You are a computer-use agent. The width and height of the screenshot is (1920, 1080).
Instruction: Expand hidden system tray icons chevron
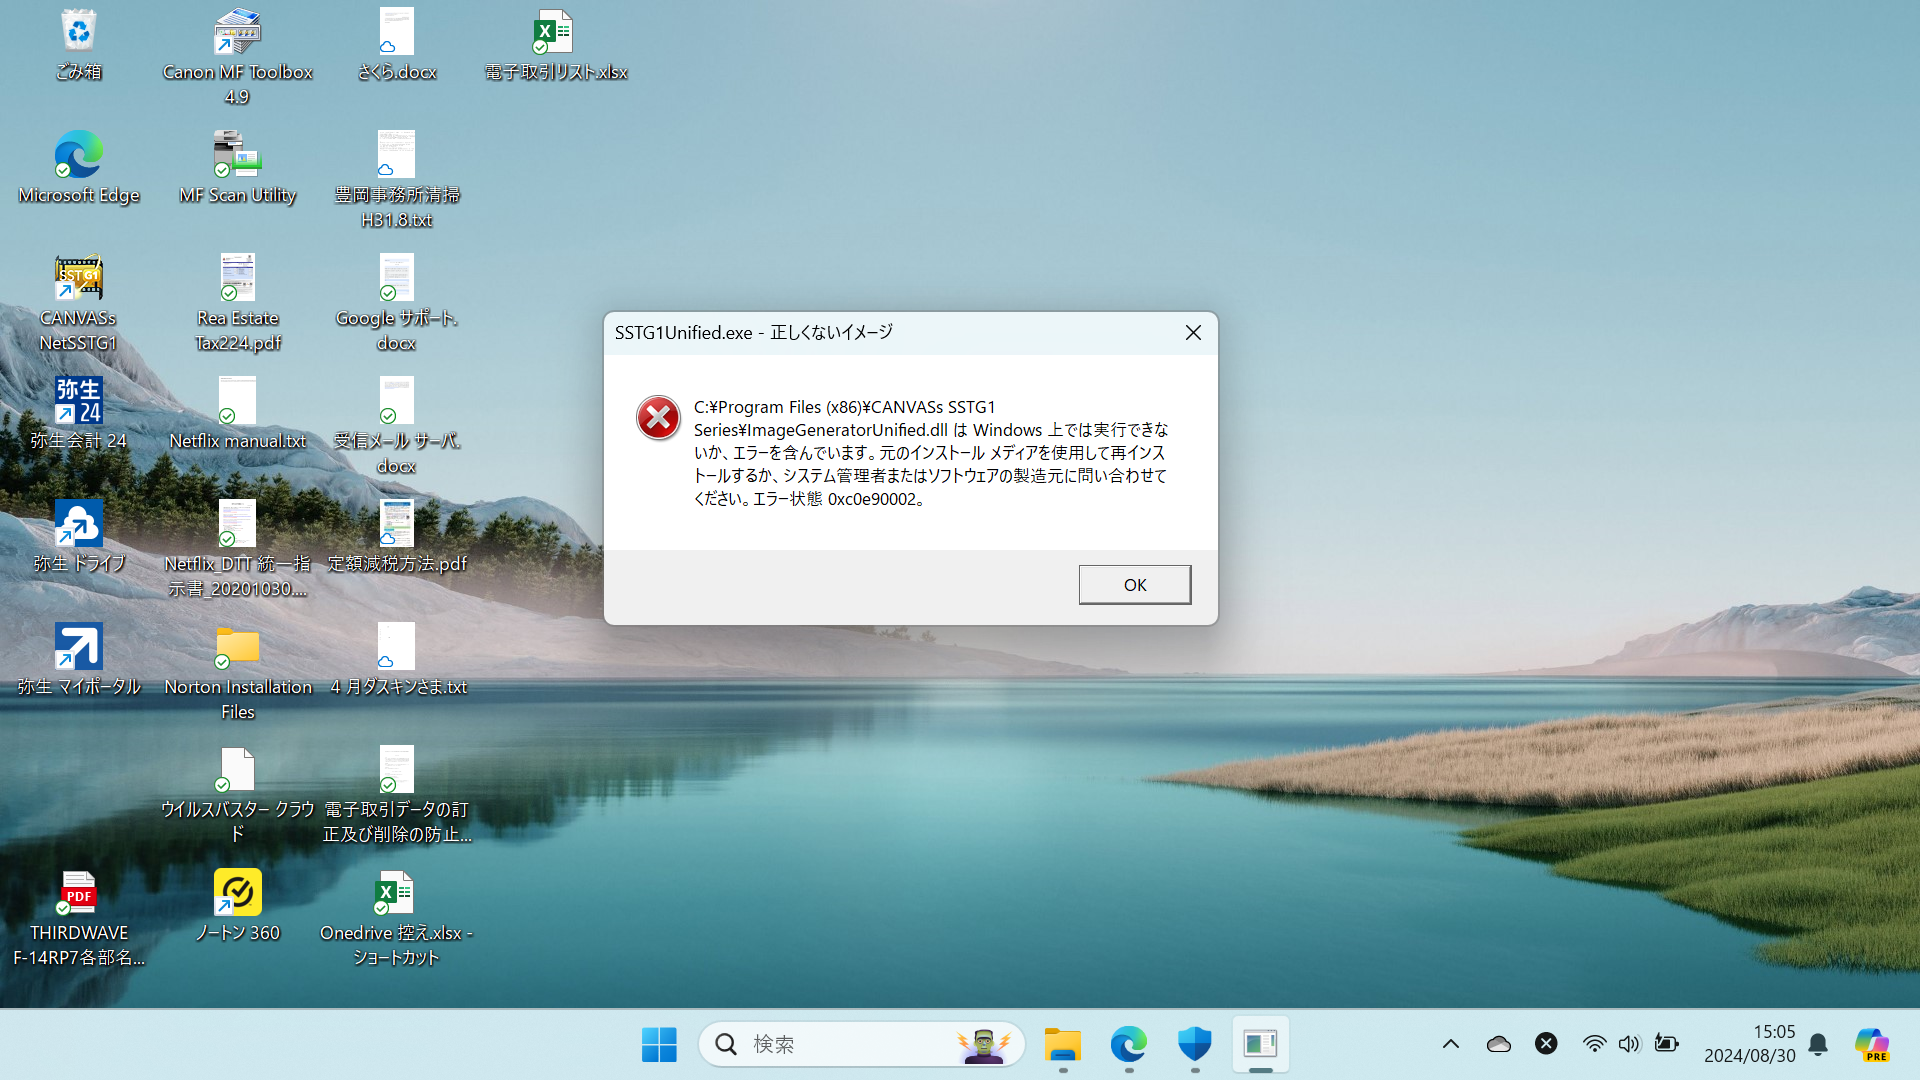tap(1451, 1045)
